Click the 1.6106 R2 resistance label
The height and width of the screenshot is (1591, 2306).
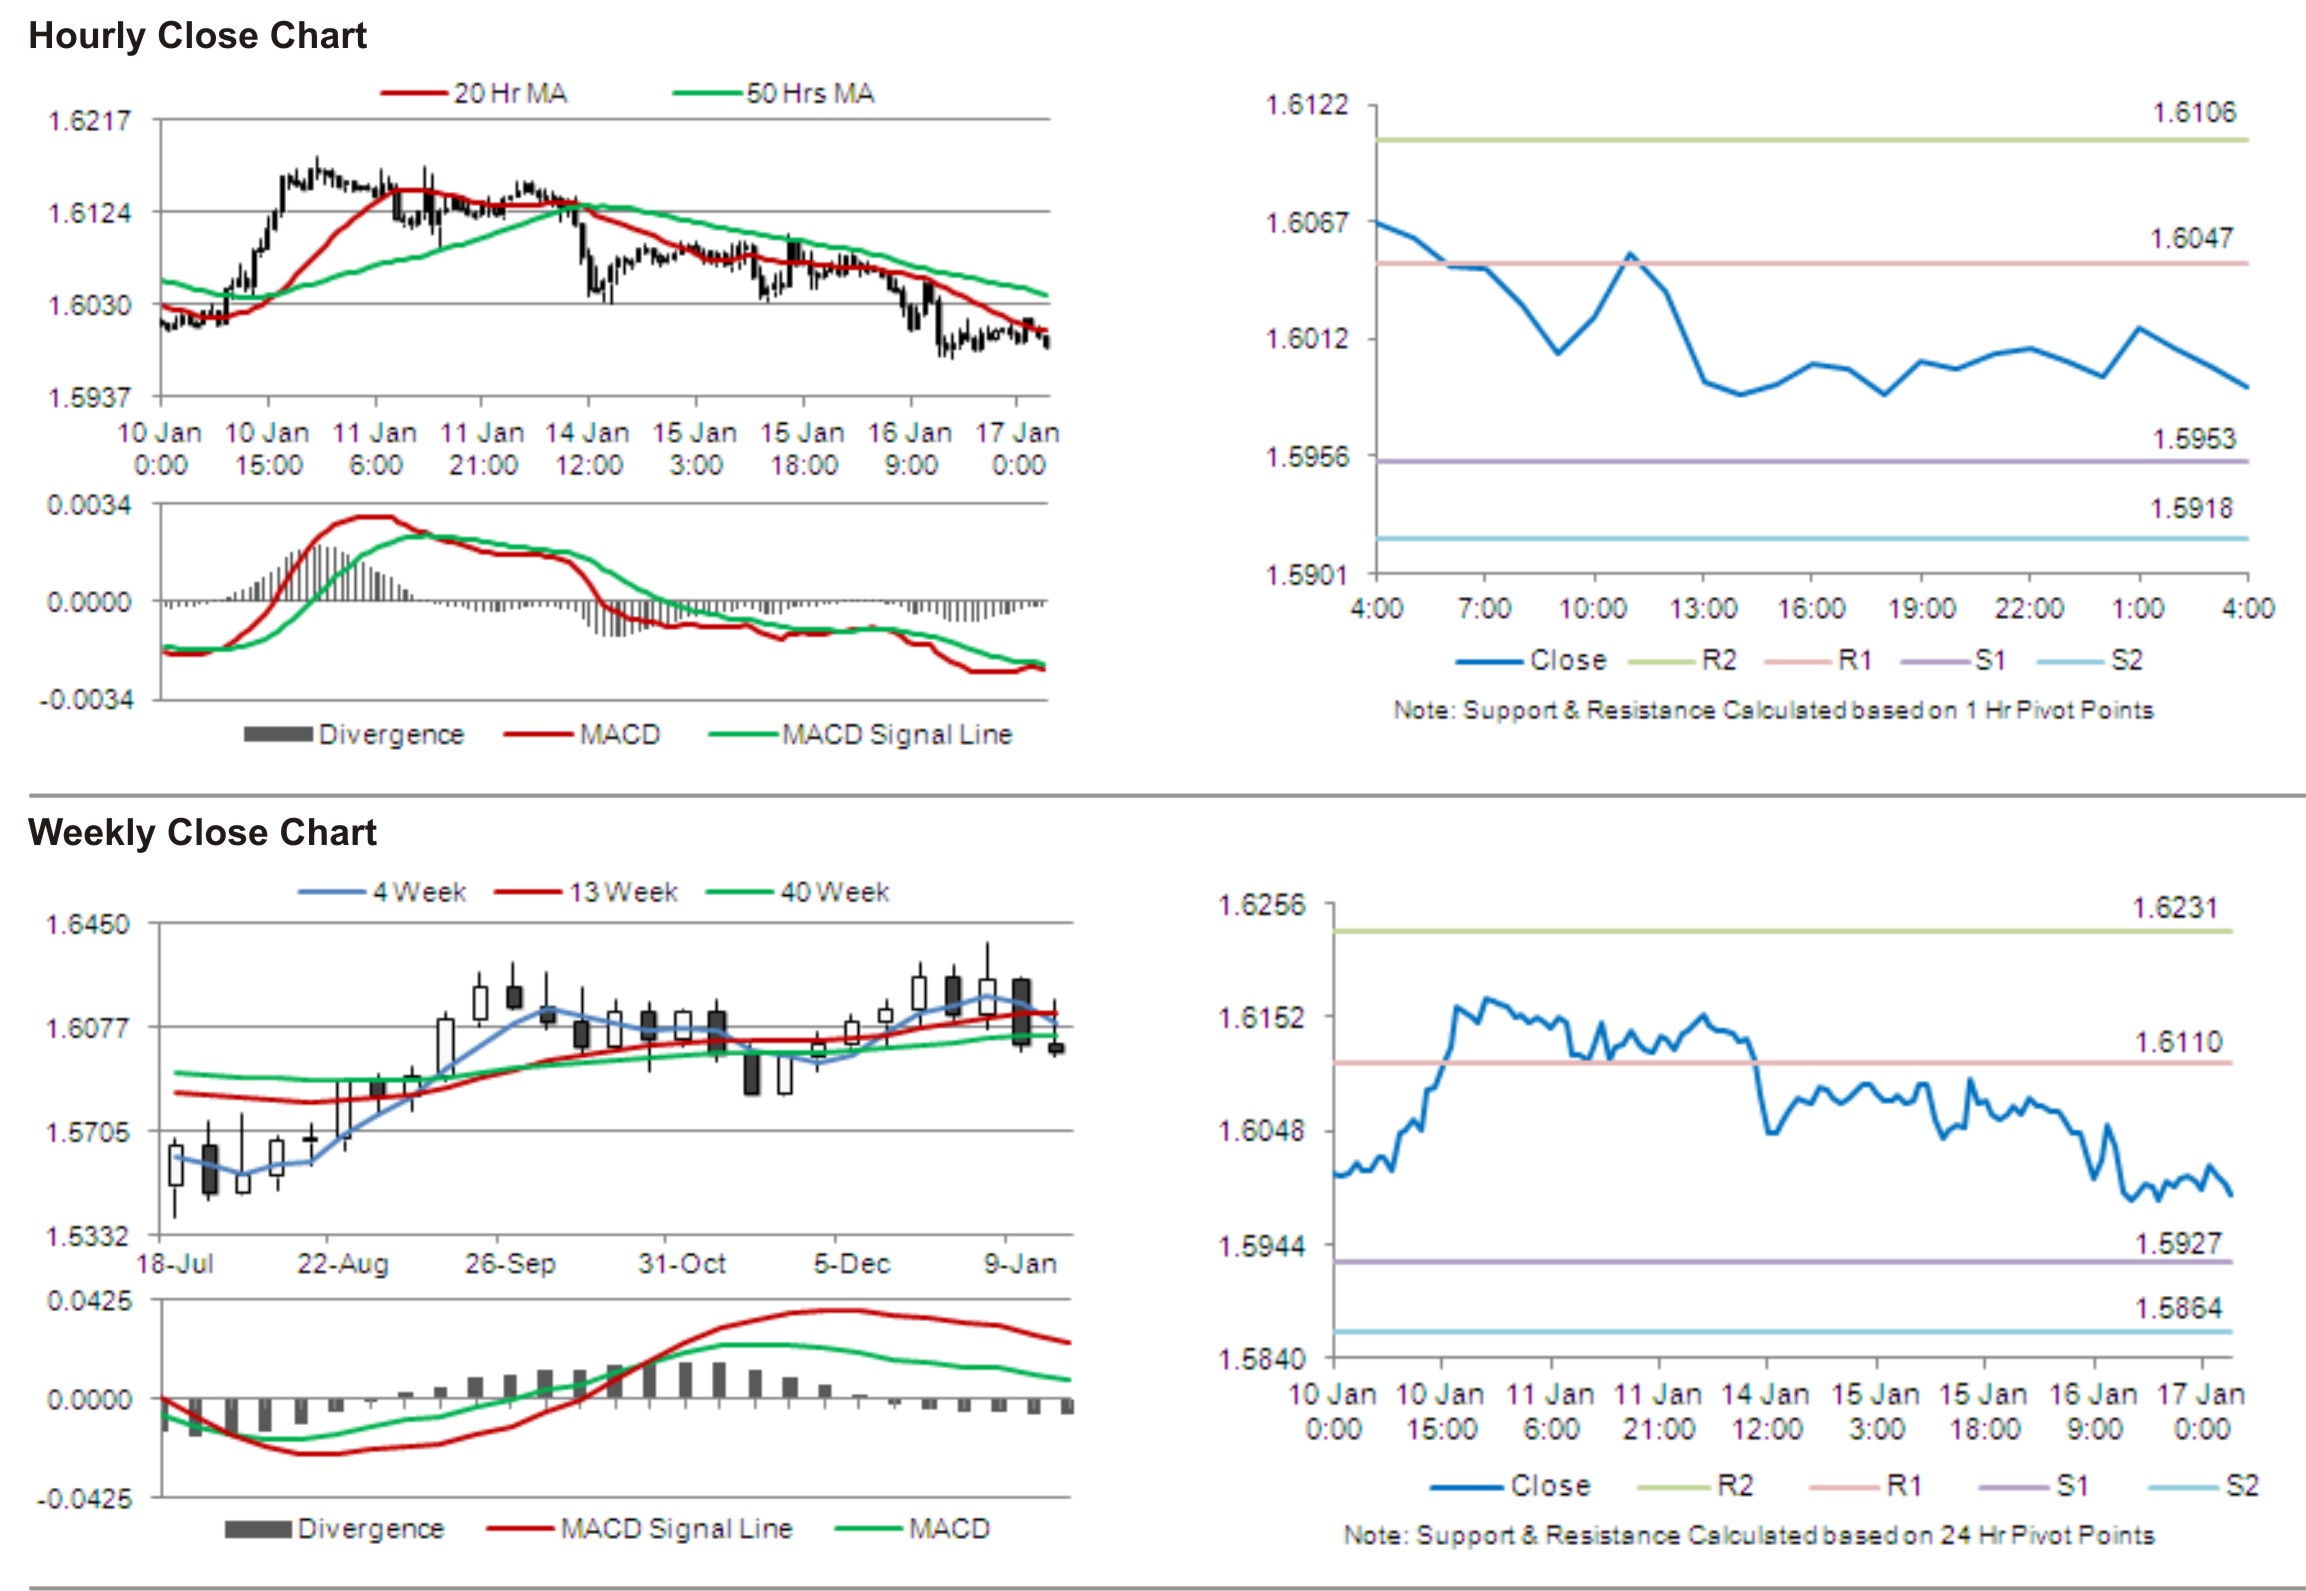(x=2194, y=112)
